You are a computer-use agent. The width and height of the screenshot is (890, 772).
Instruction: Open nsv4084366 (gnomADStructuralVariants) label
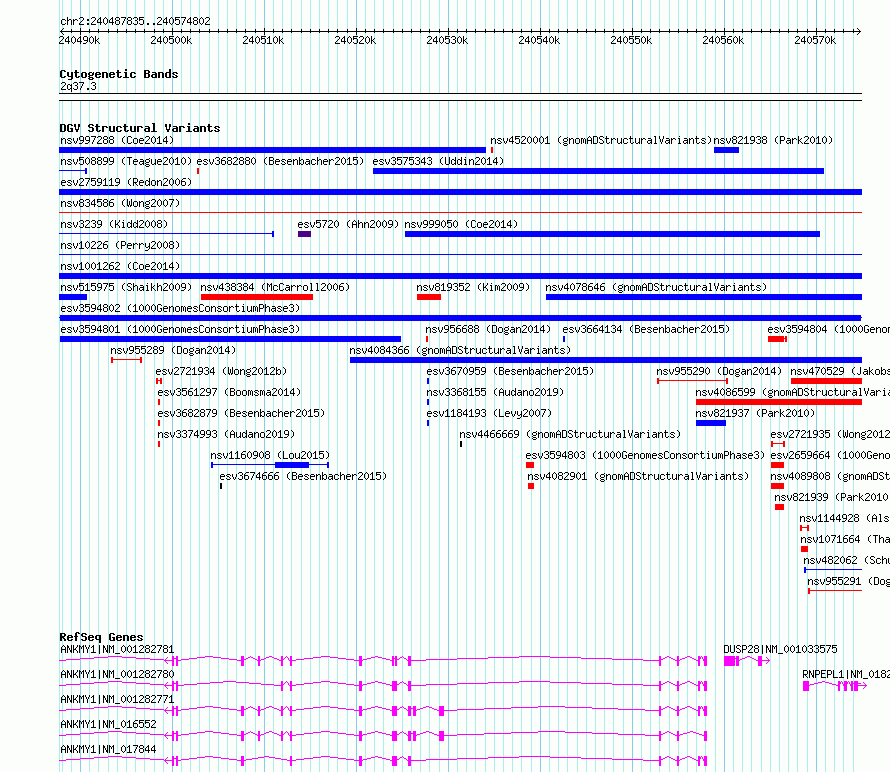pyautogui.click(x=460, y=350)
